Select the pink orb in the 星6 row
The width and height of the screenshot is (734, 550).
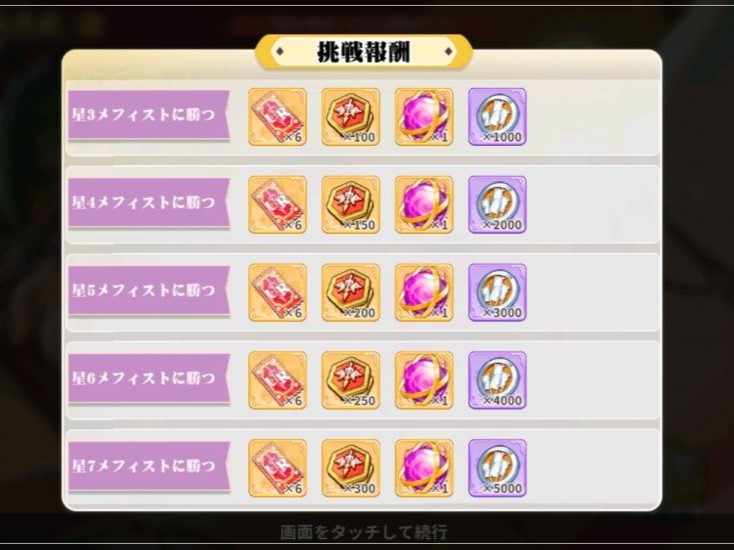(x=424, y=381)
